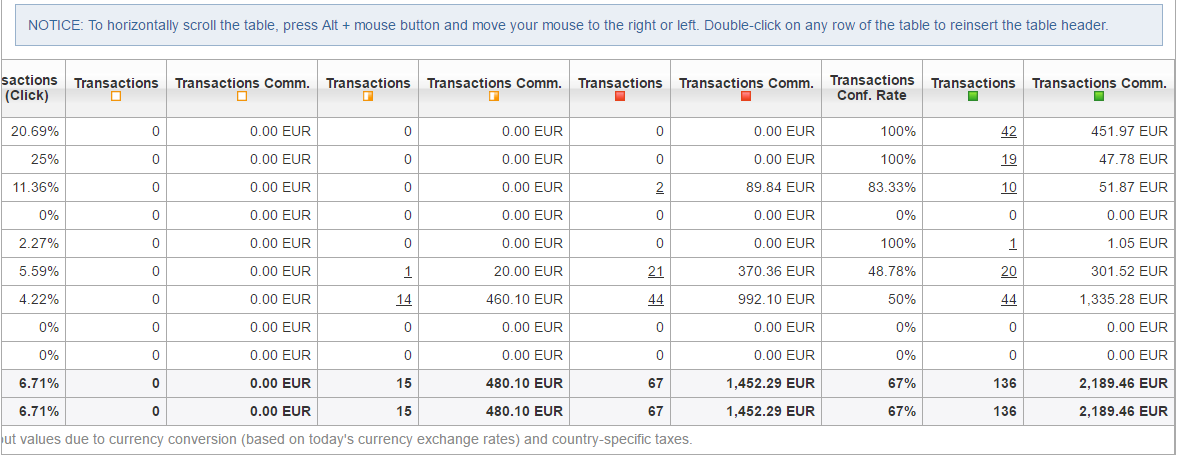The width and height of the screenshot is (1178, 455).
Task: Open the 14 transactions link
Action: tap(404, 299)
